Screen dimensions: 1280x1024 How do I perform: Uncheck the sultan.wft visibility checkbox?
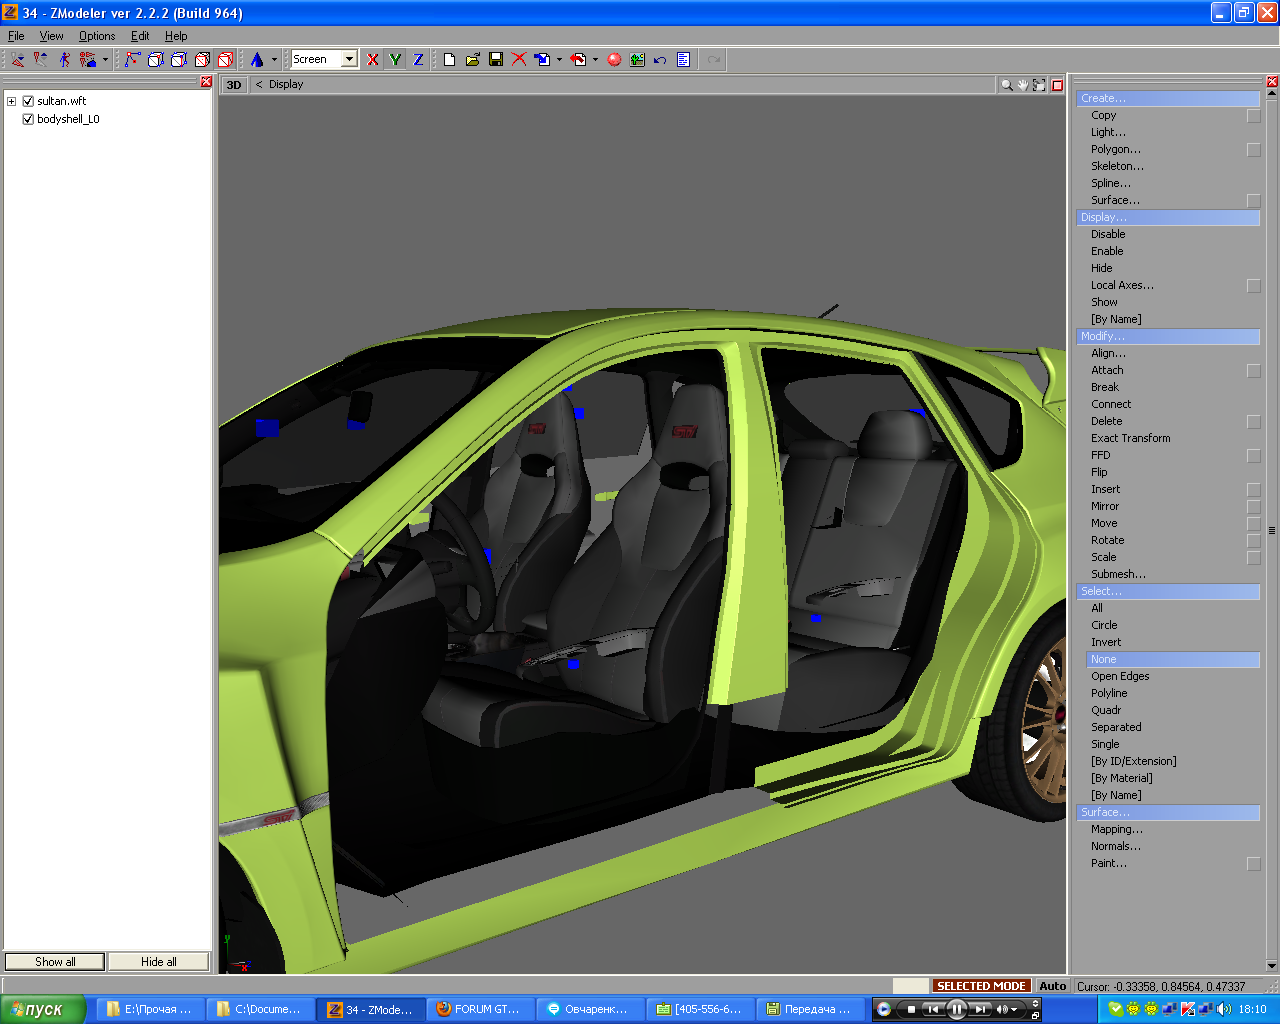(28, 101)
